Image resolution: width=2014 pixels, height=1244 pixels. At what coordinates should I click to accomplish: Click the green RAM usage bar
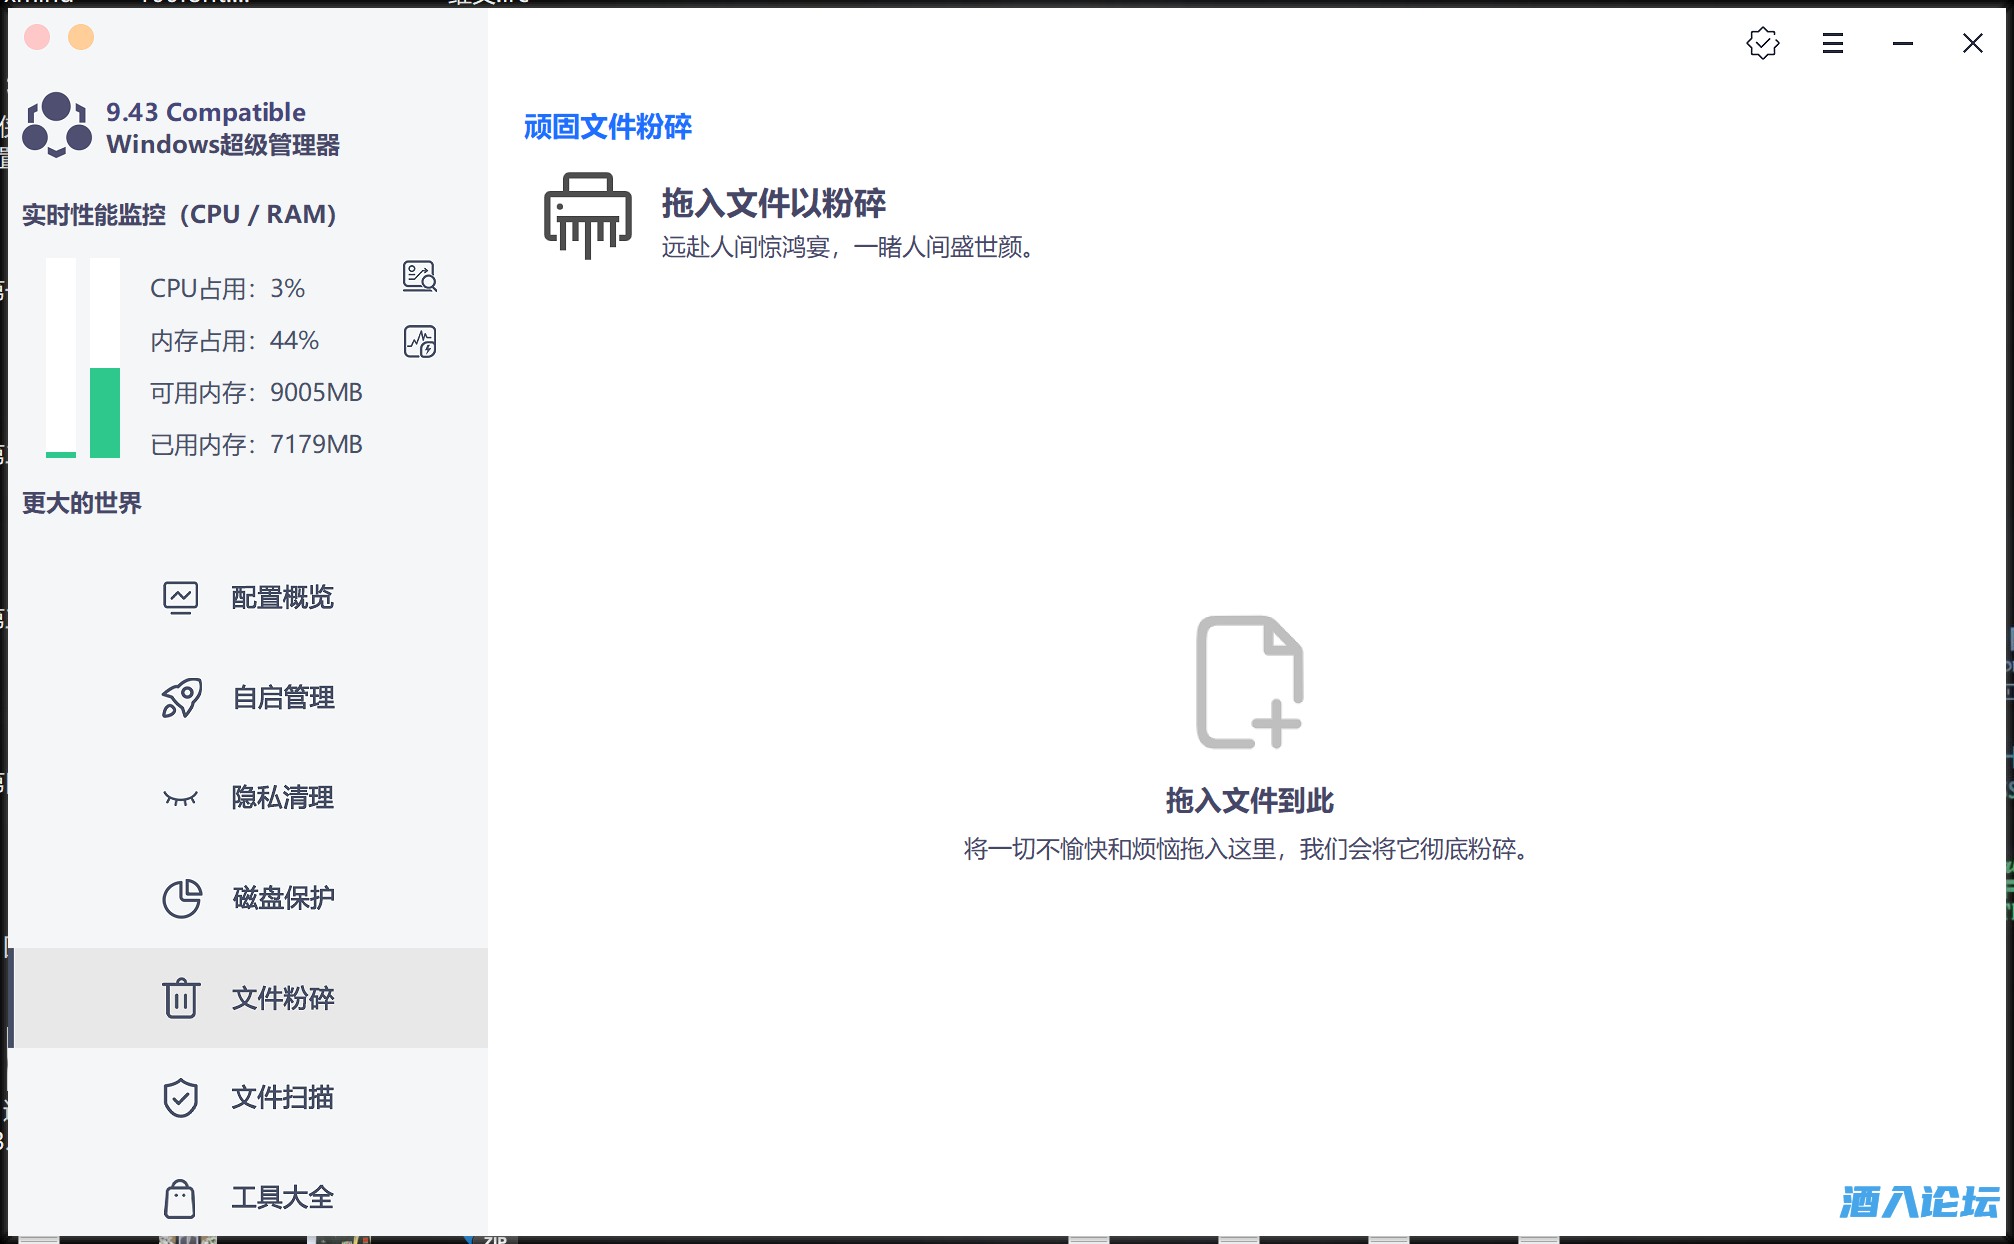pos(105,412)
